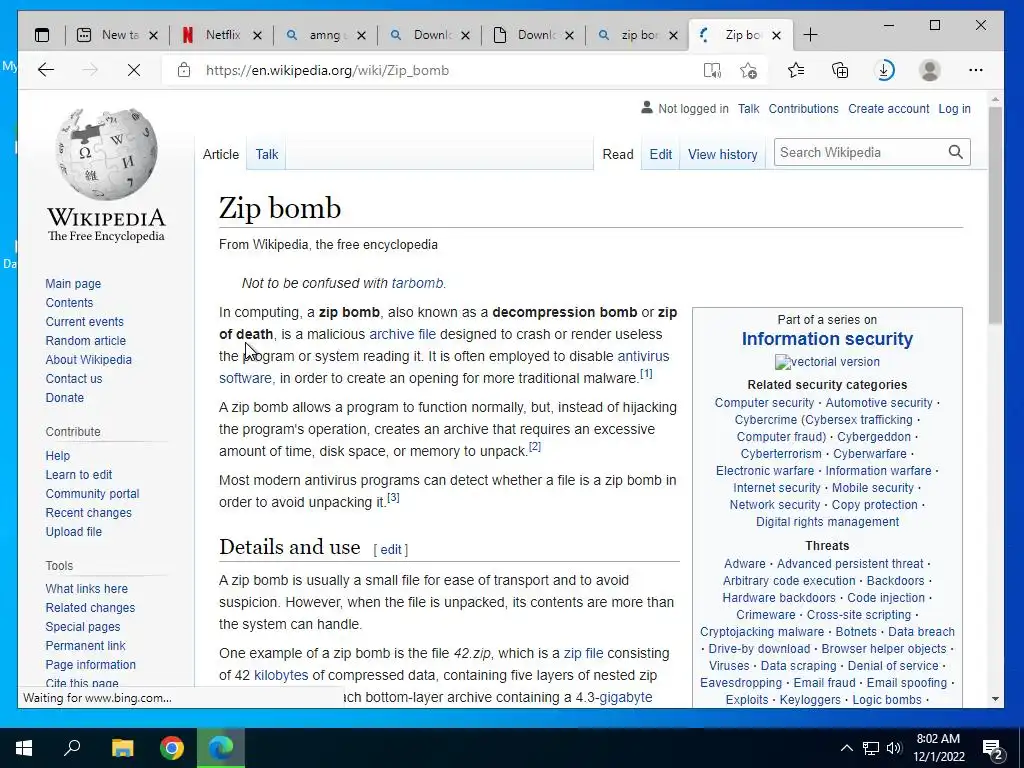This screenshot has width=1024, height=768.
Task: Open the Collections icon
Action: tap(840, 70)
